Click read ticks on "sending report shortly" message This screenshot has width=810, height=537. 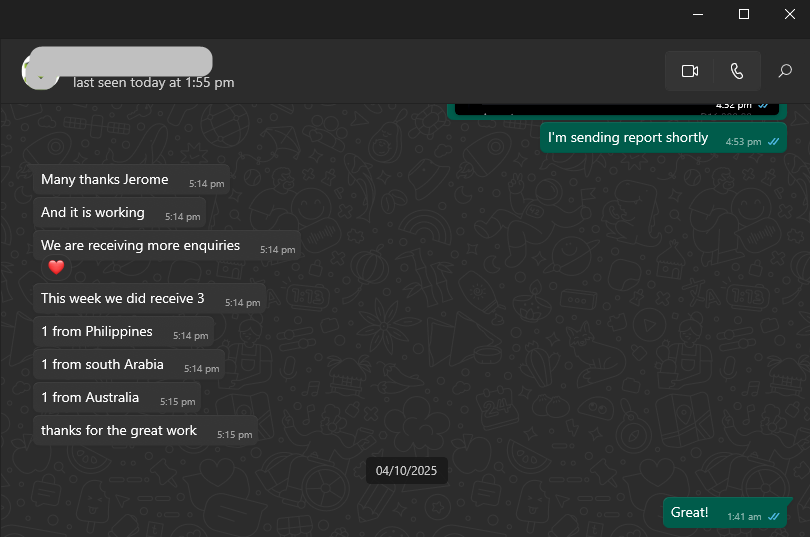(773, 141)
